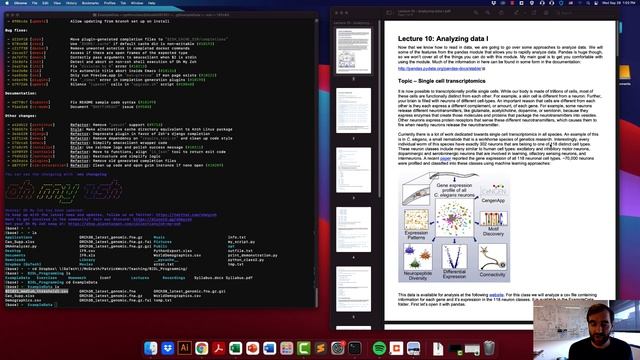Open the Help menu

(x=151, y=3)
